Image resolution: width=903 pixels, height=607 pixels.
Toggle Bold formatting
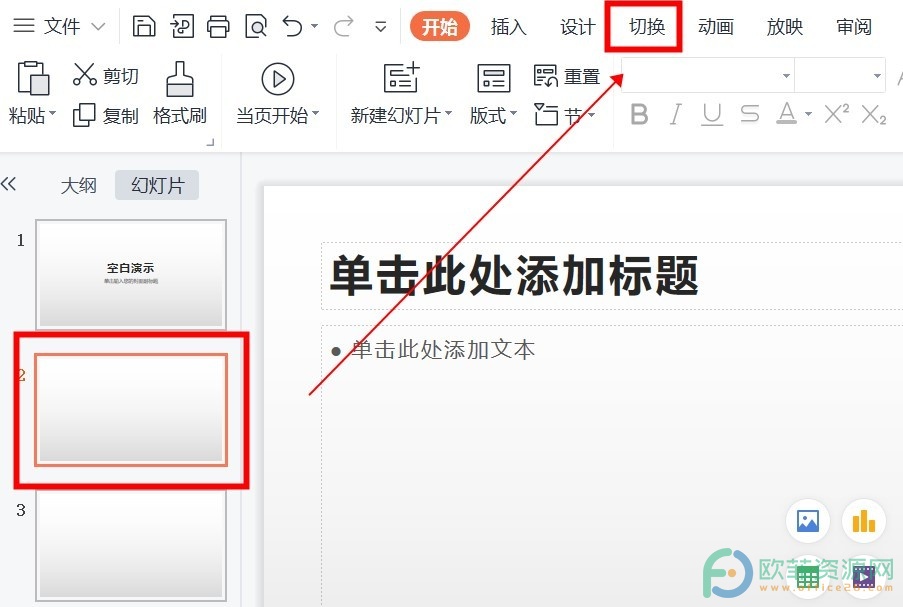tap(639, 114)
